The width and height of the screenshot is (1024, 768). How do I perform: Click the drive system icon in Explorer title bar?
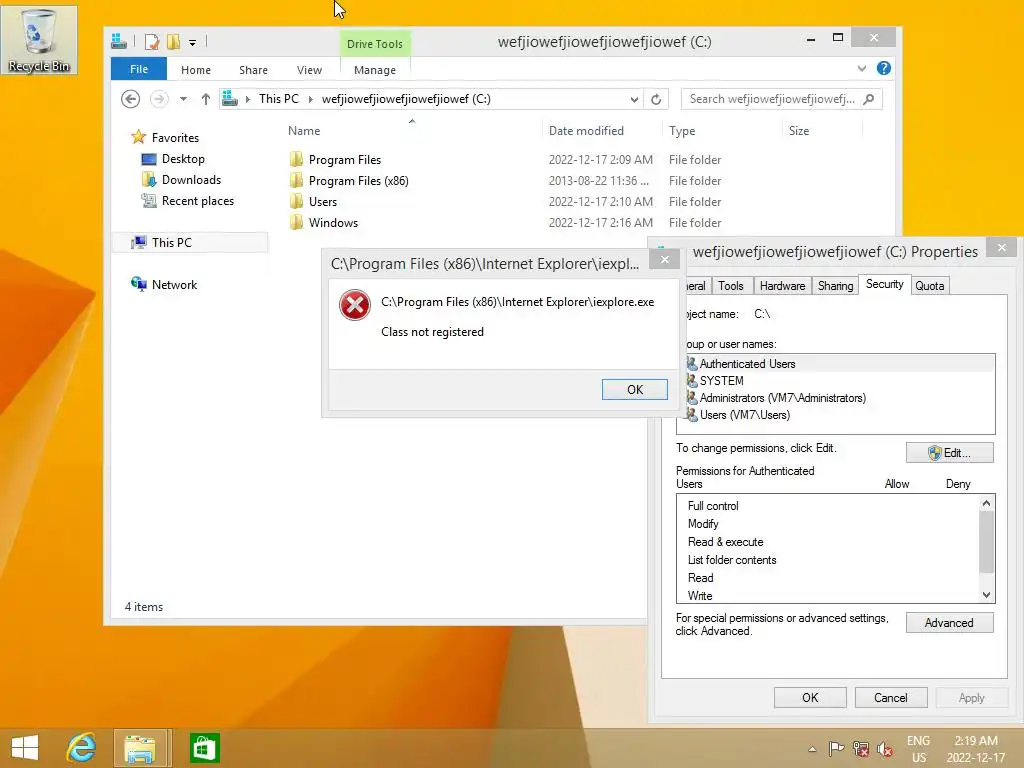pyautogui.click(x=119, y=42)
